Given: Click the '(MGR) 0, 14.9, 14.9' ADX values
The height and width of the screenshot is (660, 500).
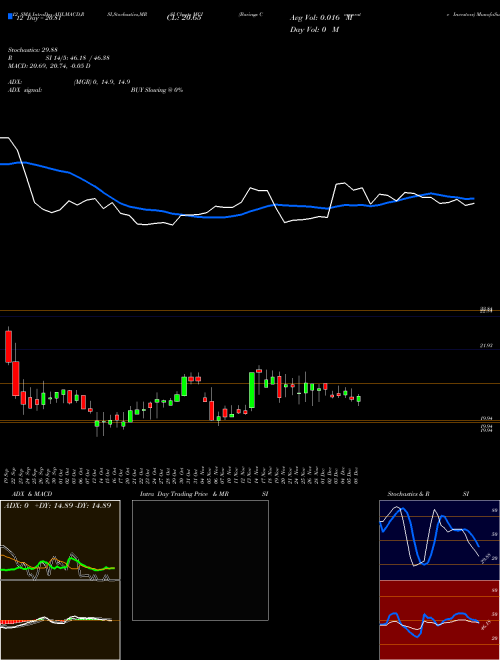Looking at the screenshot, I should tap(102, 82).
